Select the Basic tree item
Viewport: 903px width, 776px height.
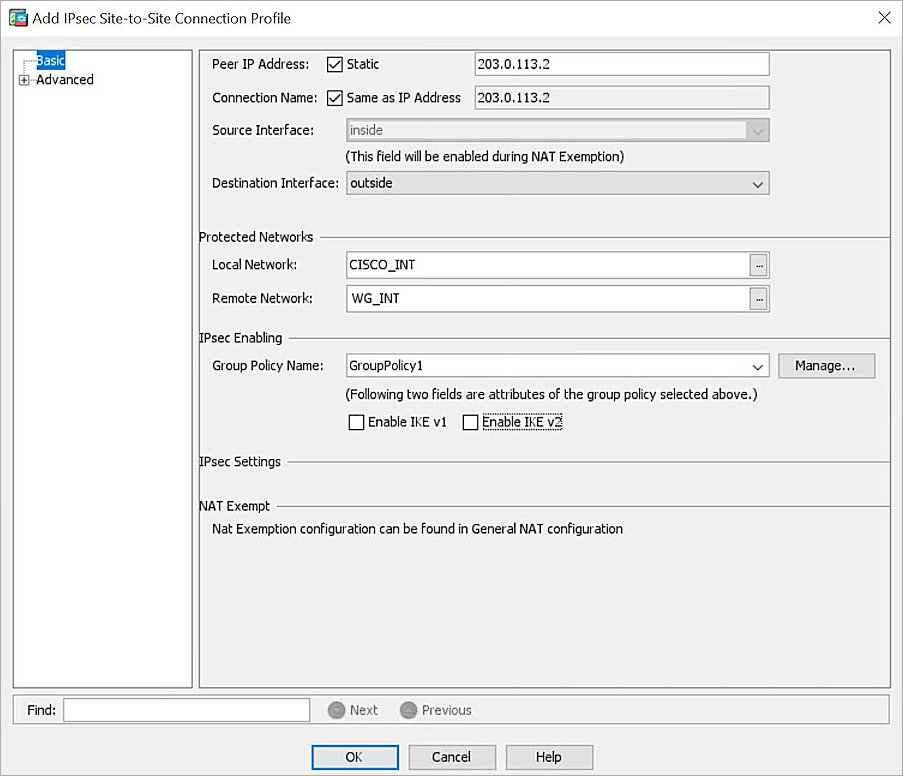point(49,60)
